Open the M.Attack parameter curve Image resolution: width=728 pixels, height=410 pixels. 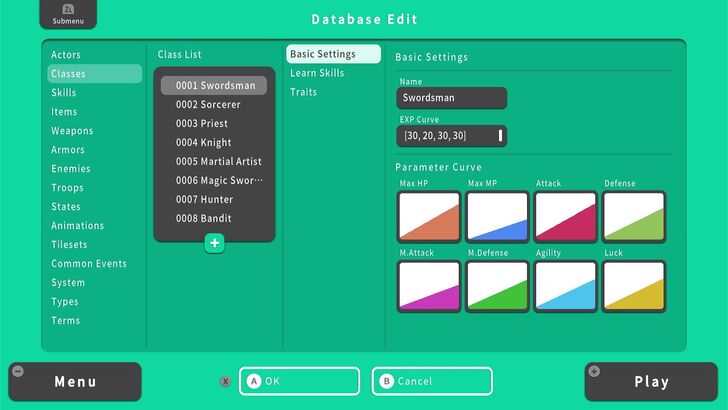(x=429, y=286)
